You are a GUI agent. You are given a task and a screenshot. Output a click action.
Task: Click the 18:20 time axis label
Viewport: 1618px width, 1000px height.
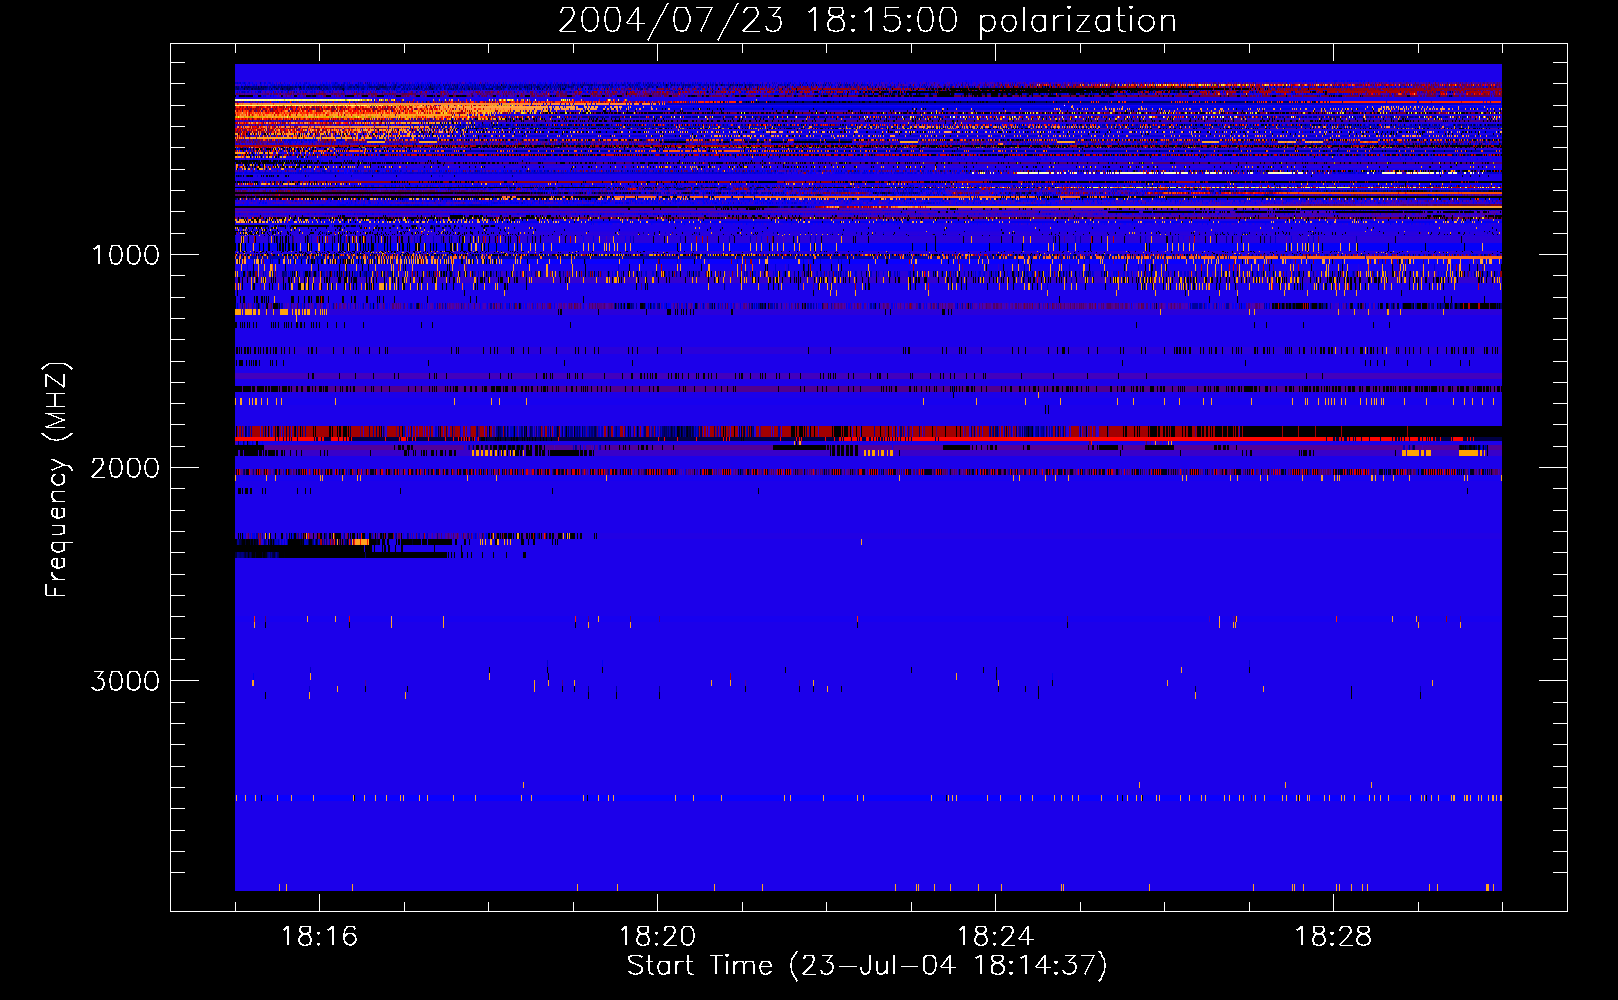tap(657, 937)
